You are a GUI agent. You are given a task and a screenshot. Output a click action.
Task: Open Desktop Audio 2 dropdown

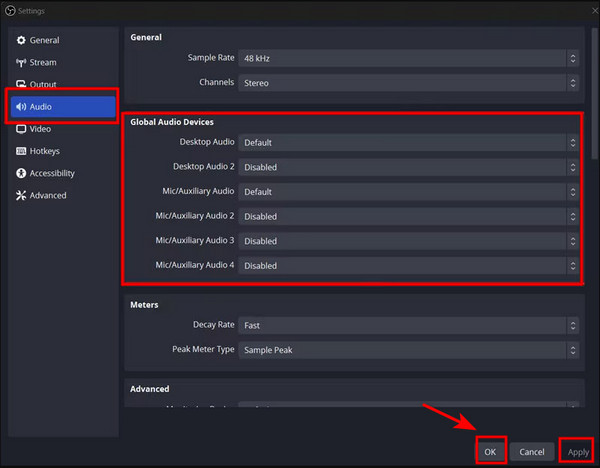coord(409,167)
